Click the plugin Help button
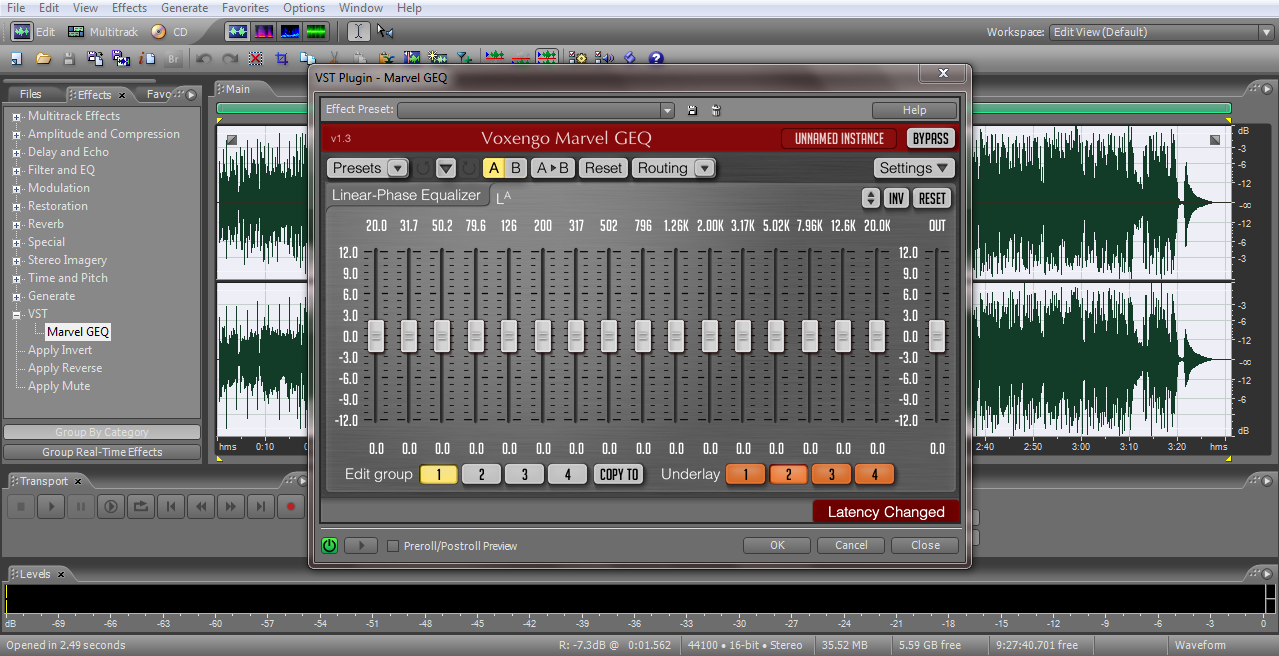The height and width of the screenshot is (656, 1279). coord(914,110)
